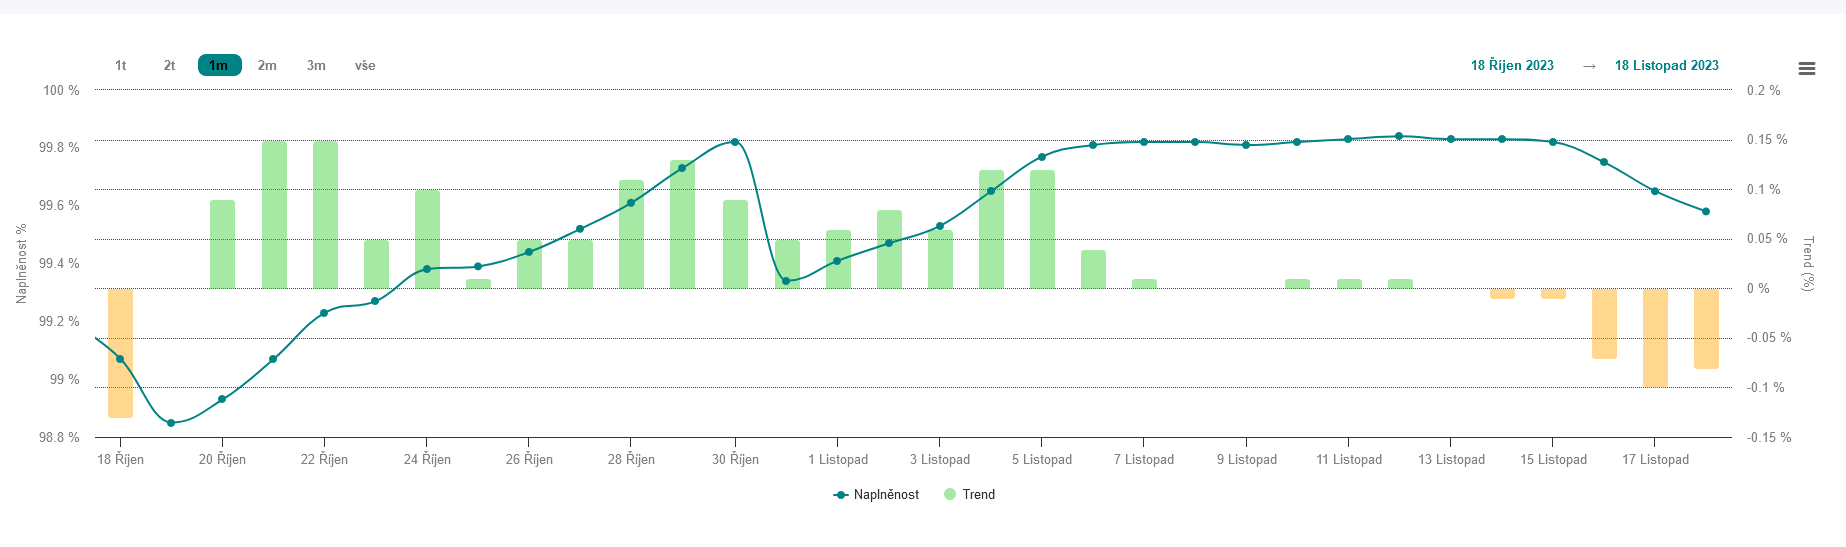This screenshot has width=1846, height=547.
Task: Select the 1t range button
Action: click(x=120, y=66)
